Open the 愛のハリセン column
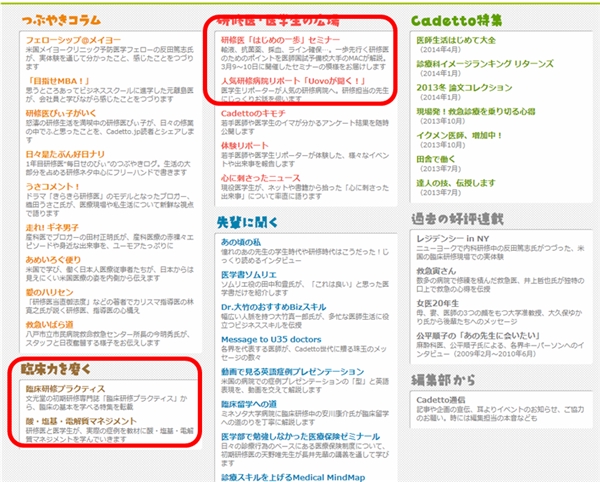 pyautogui.click(x=49, y=292)
